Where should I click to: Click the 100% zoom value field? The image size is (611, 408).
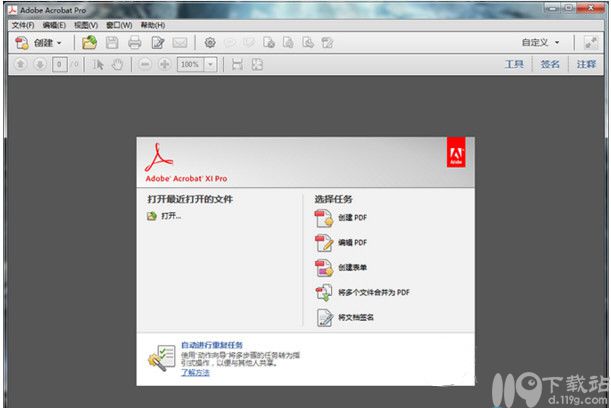click(x=191, y=64)
